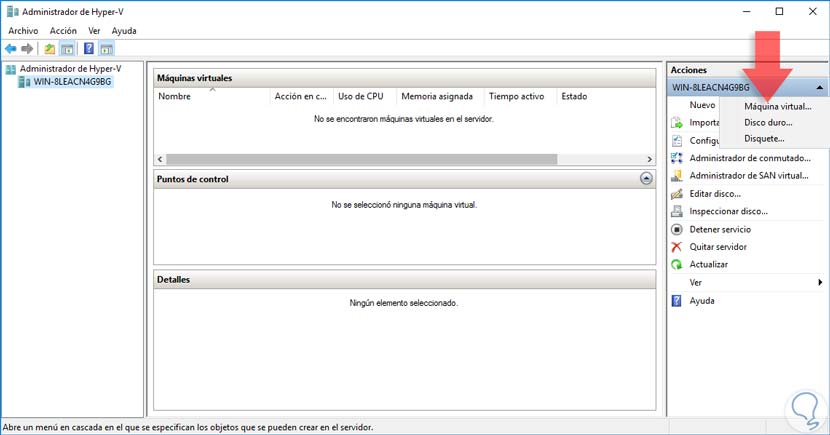This screenshot has height=435, width=830.
Task: Click the green Actualizar refresh icon
Action: (x=676, y=264)
